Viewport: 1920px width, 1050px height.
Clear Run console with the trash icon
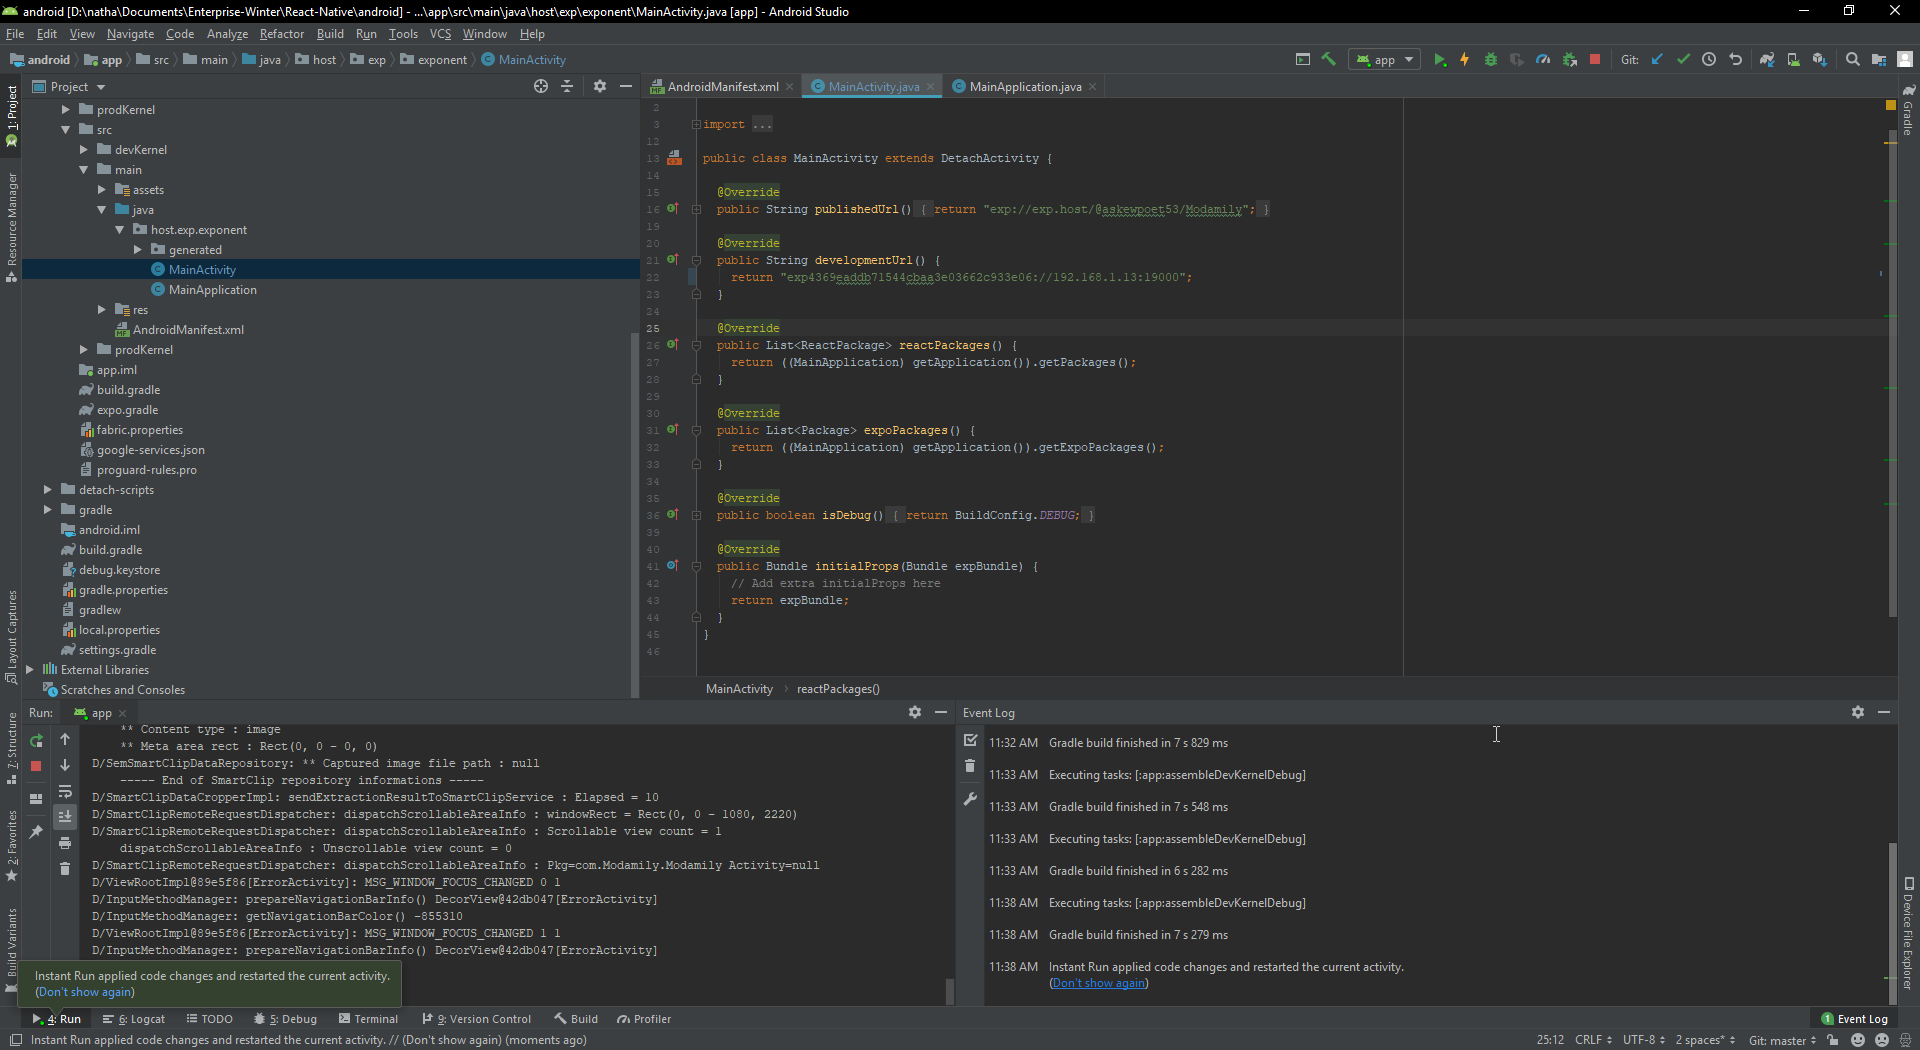click(65, 869)
